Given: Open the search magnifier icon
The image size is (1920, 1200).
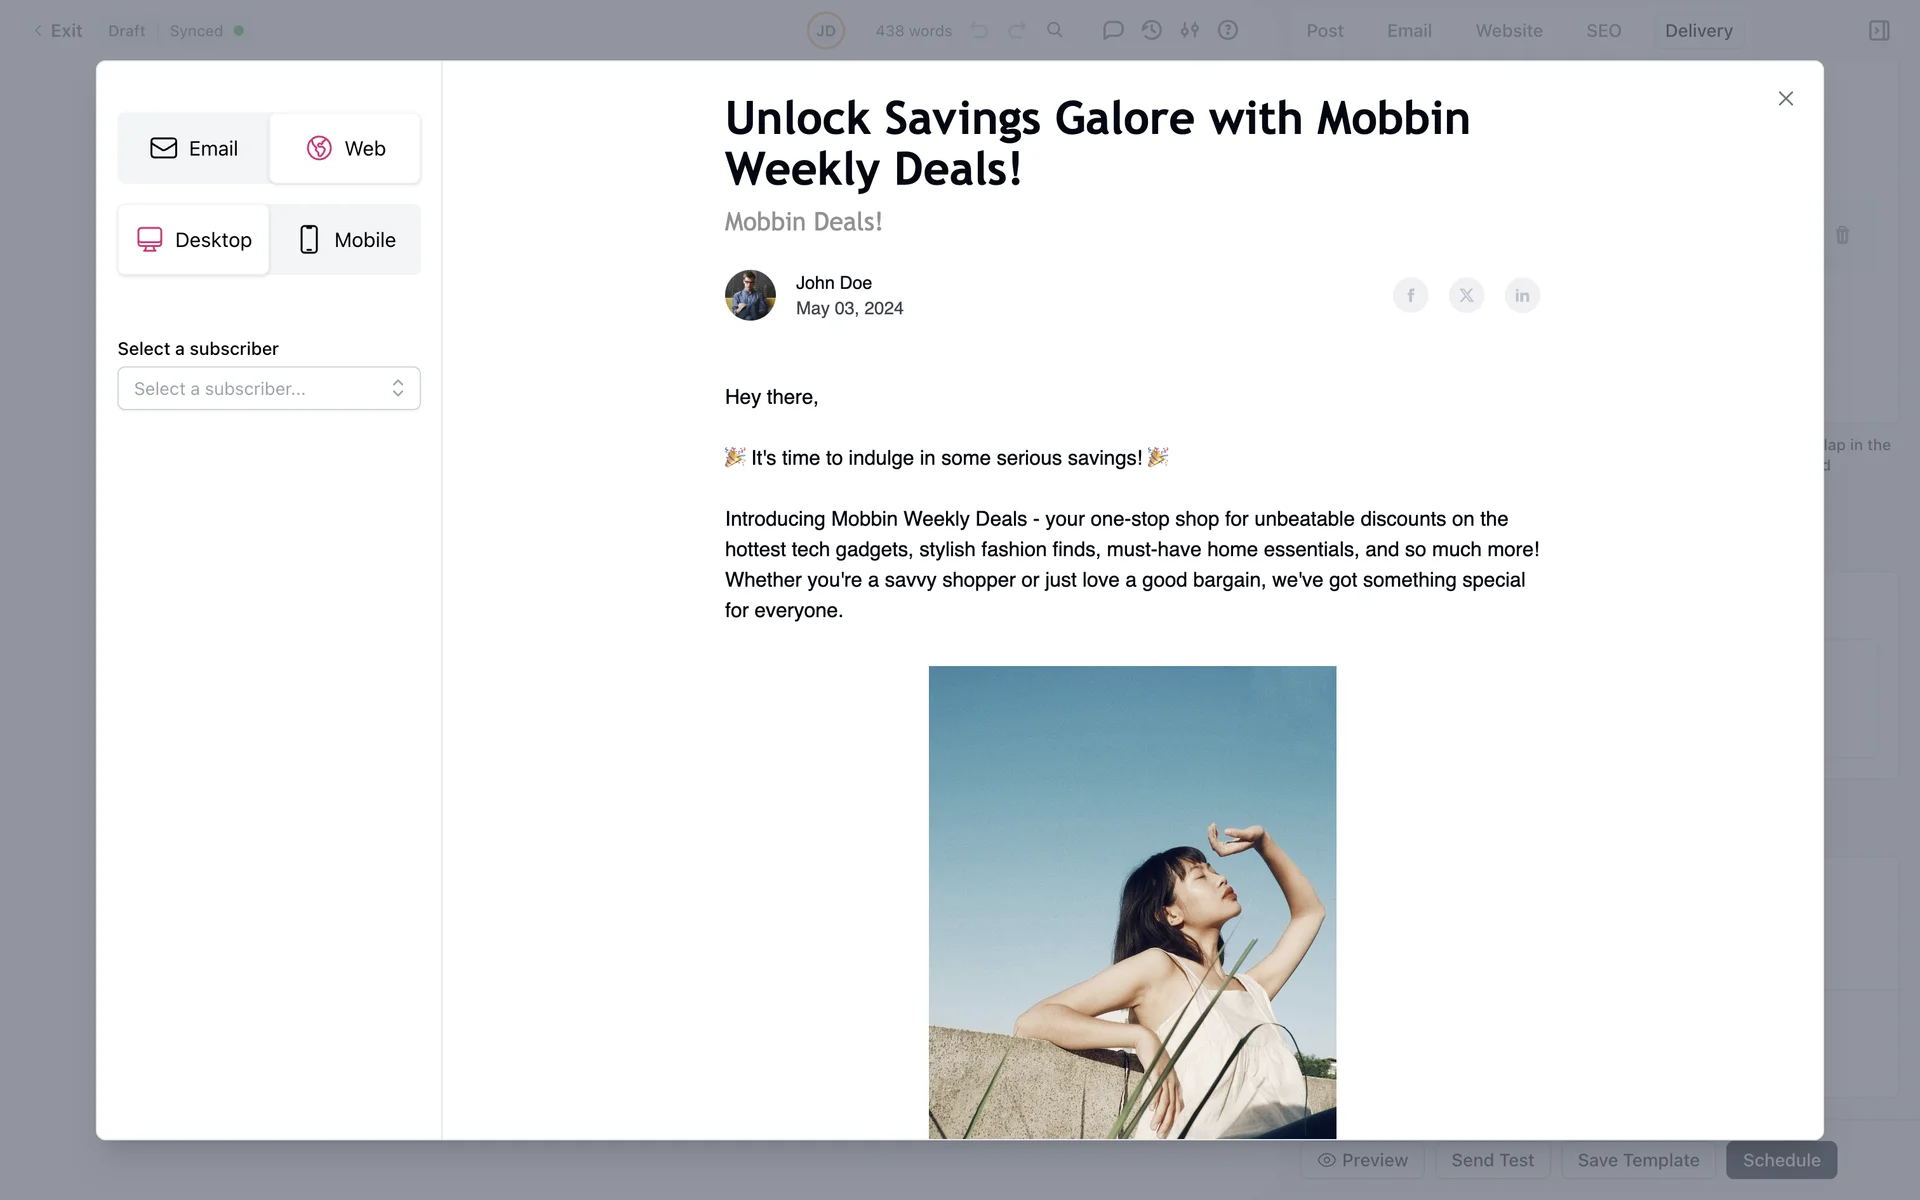Looking at the screenshot, I should click(x=1055, y=30).
